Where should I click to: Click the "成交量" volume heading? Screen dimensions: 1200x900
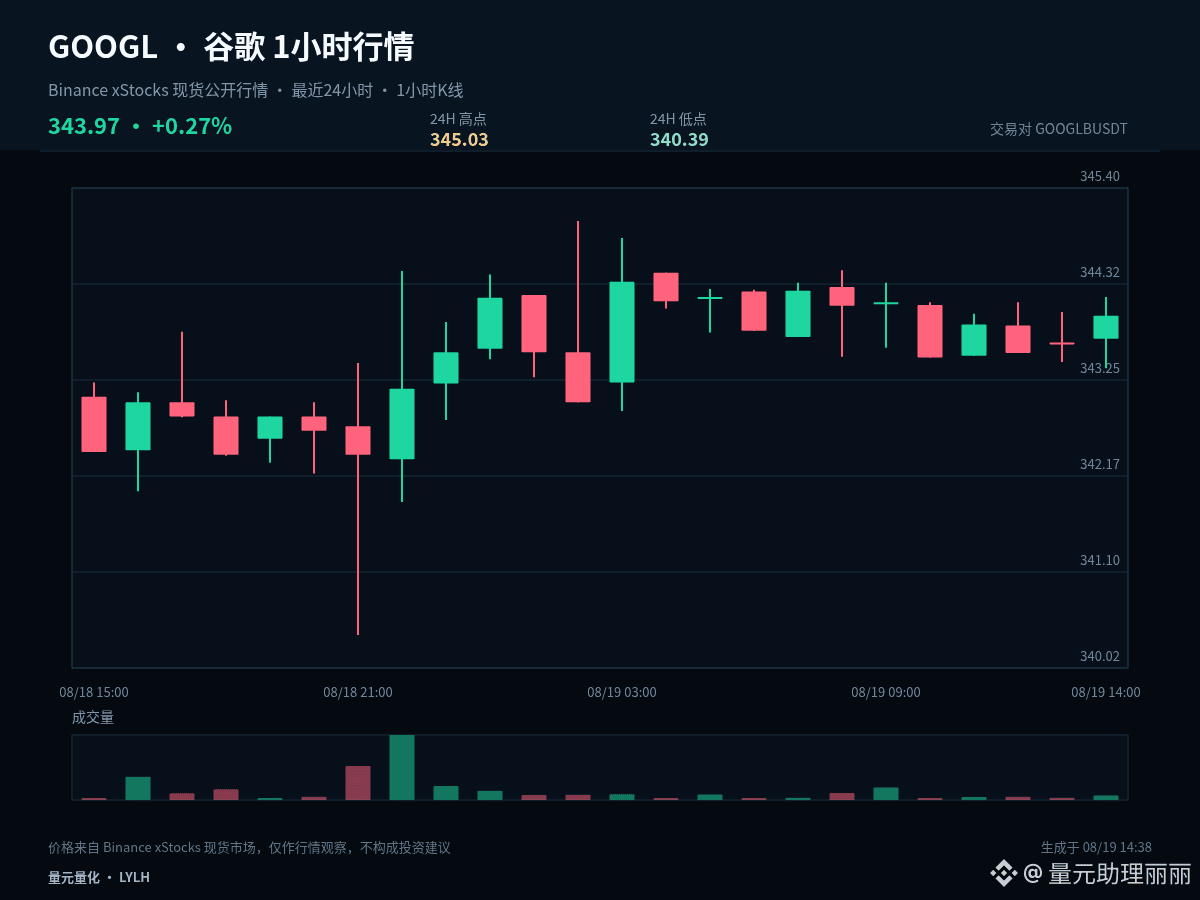93,717
